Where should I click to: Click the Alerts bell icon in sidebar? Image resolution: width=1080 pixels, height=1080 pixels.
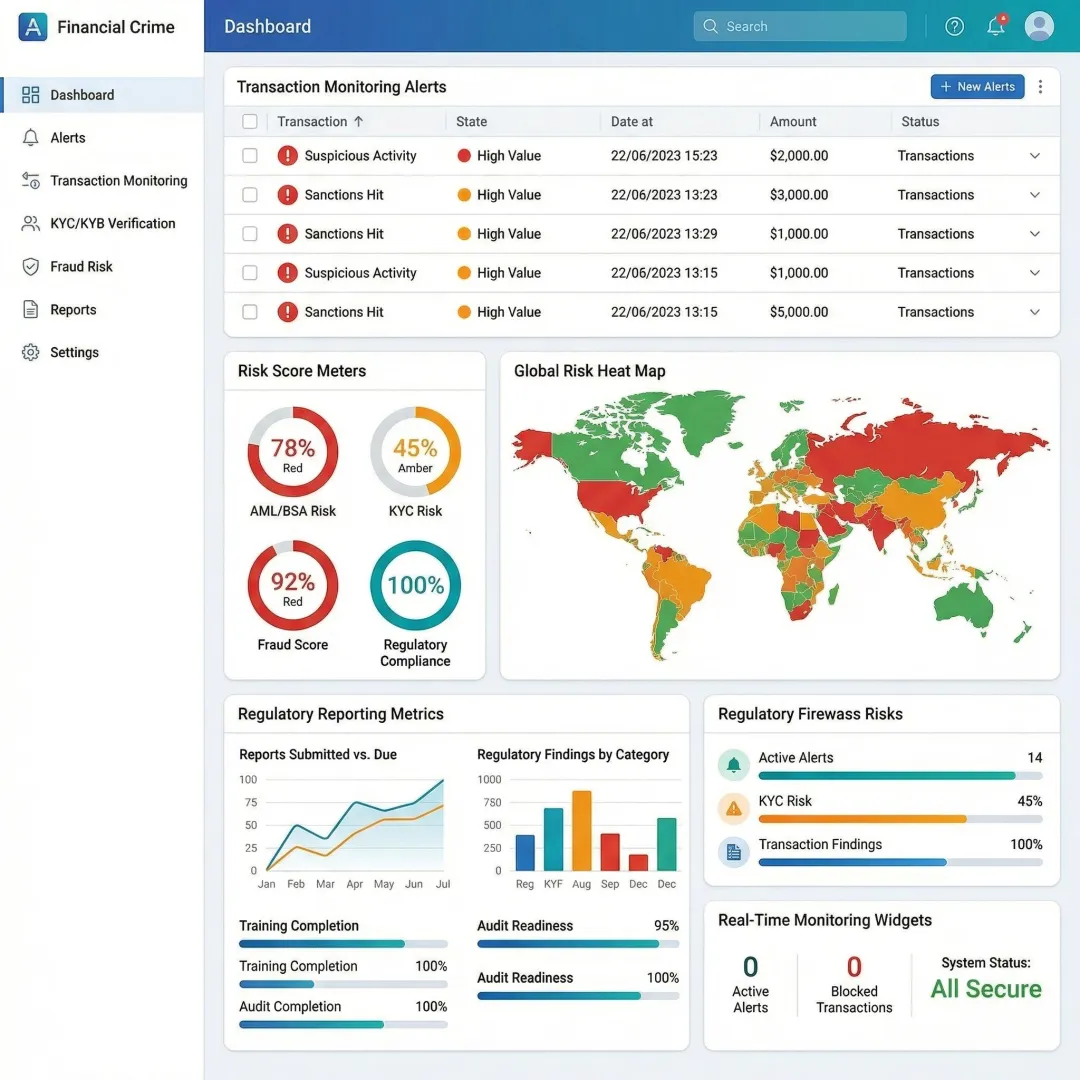(x=30, y=138)
